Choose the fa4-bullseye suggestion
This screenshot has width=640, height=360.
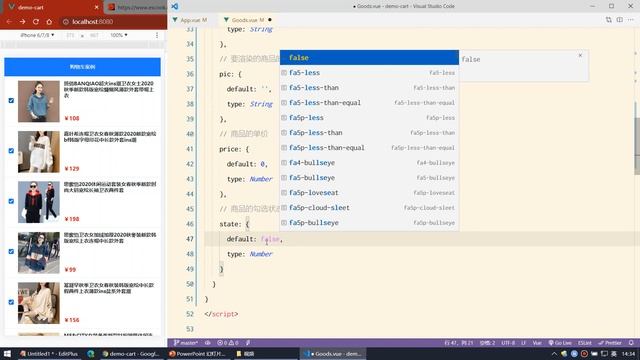point(369,163)
